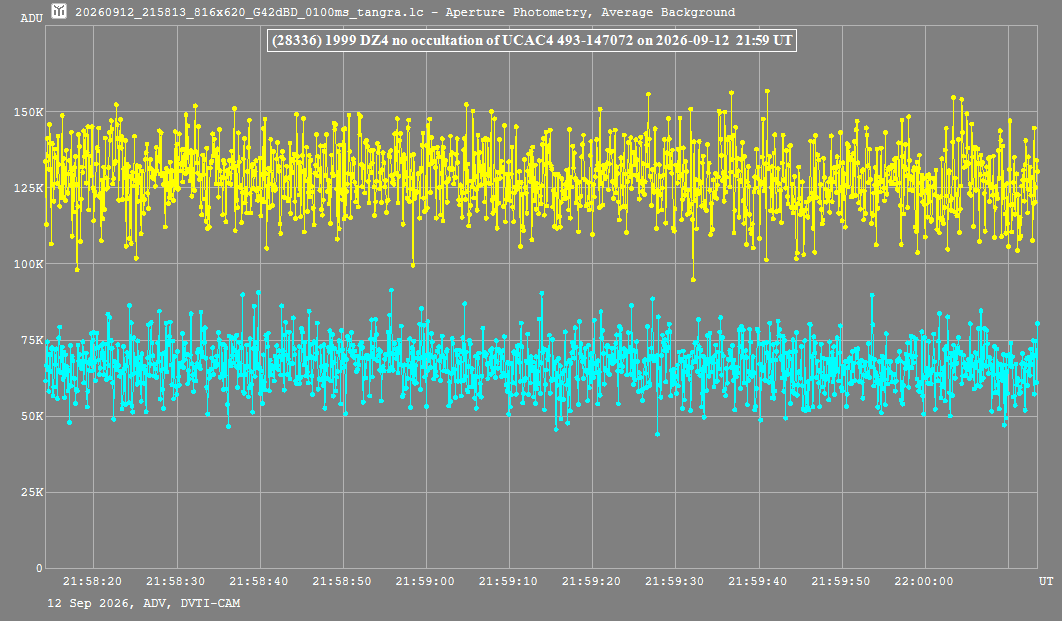Click the '21:59:20' time axis label
Viewport: 1062px width, 621px height.
(x=591, y=581)
